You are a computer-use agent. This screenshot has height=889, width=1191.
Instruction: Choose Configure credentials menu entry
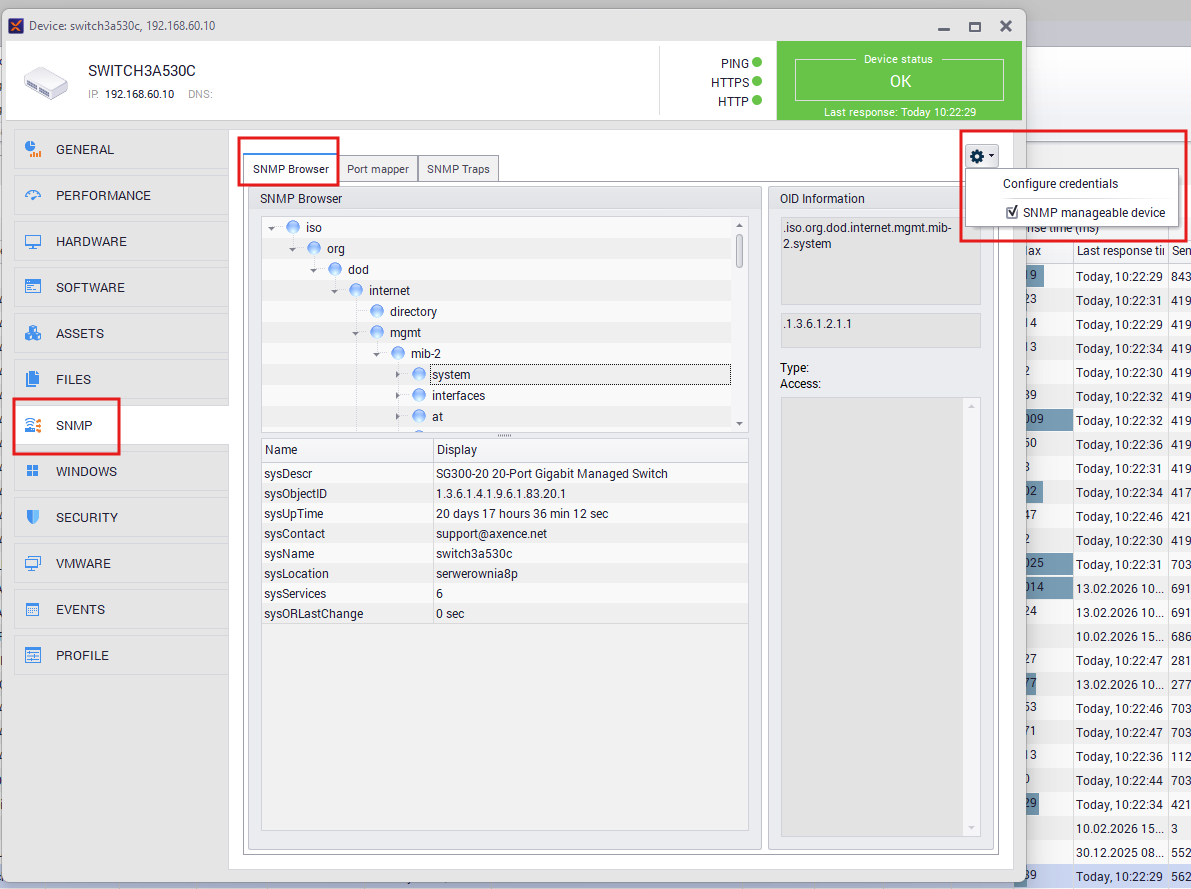(1060, 184)
